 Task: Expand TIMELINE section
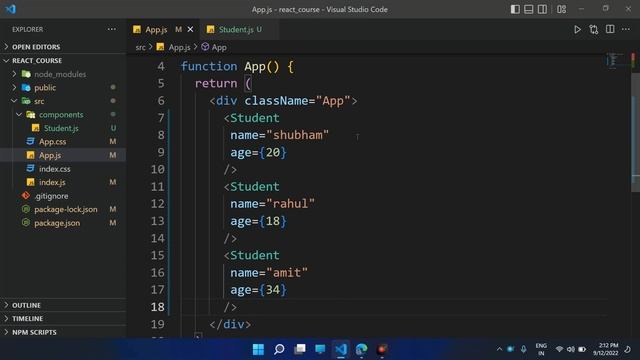coord(27,319)
